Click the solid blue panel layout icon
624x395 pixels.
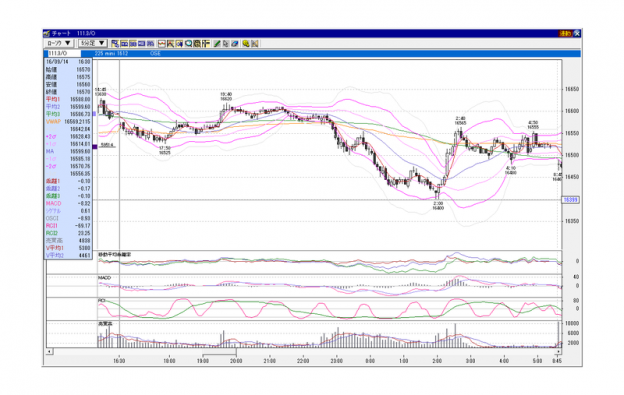141,43
